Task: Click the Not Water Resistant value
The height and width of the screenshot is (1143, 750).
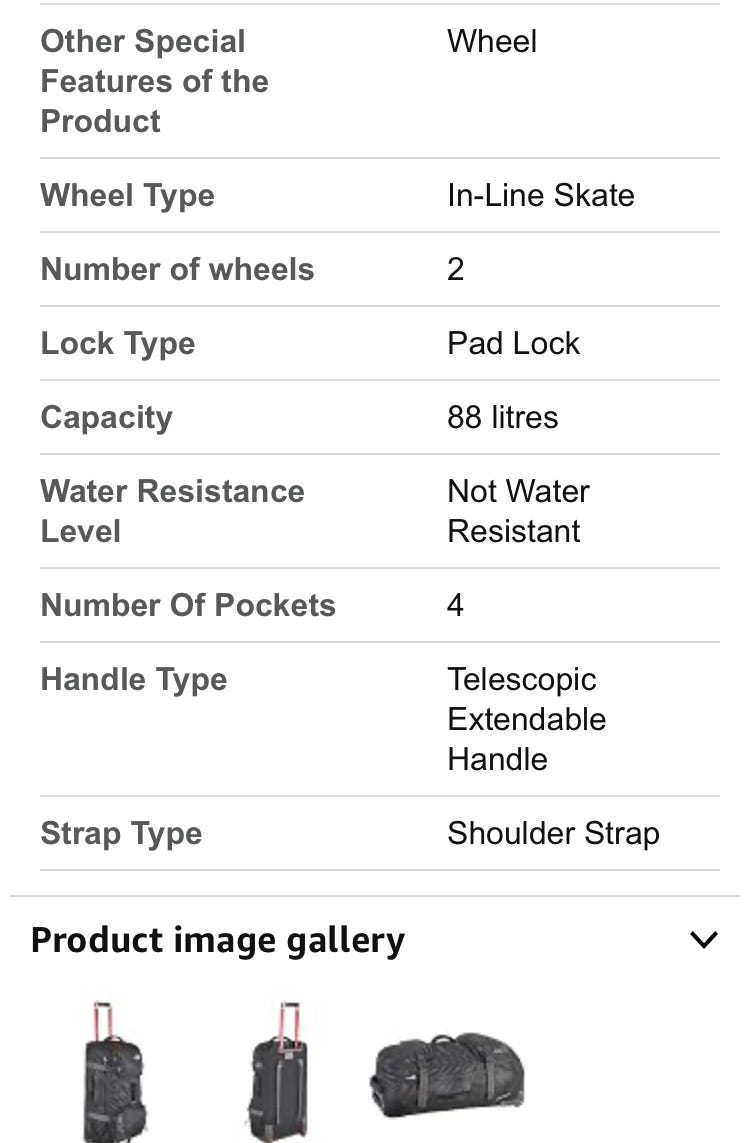Action: point(518,511)
